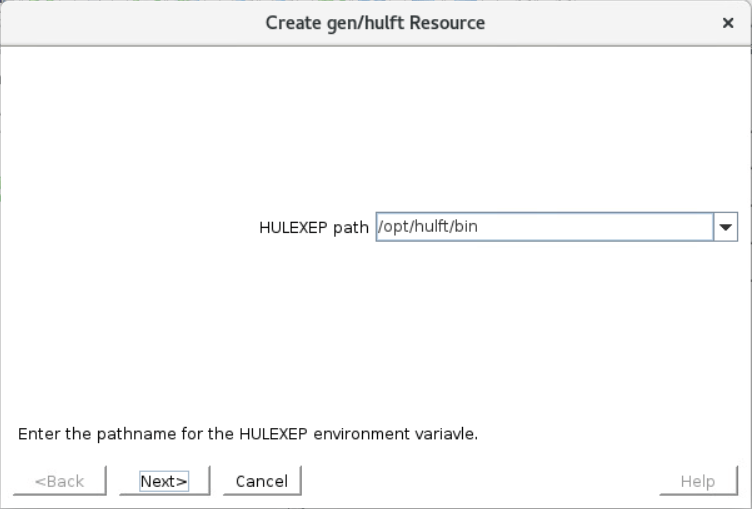This screenshot has width=752, height=509.
Task: Abort wizard via the Cancel button
Action: click(x=262, y=481)
